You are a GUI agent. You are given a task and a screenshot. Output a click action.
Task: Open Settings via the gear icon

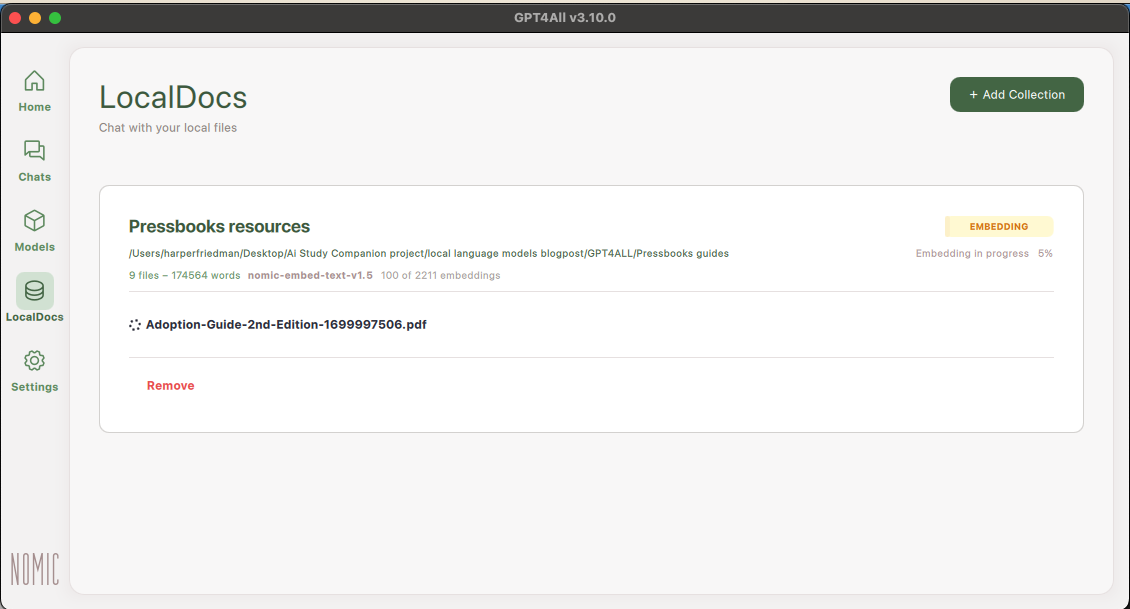point(34,361)
